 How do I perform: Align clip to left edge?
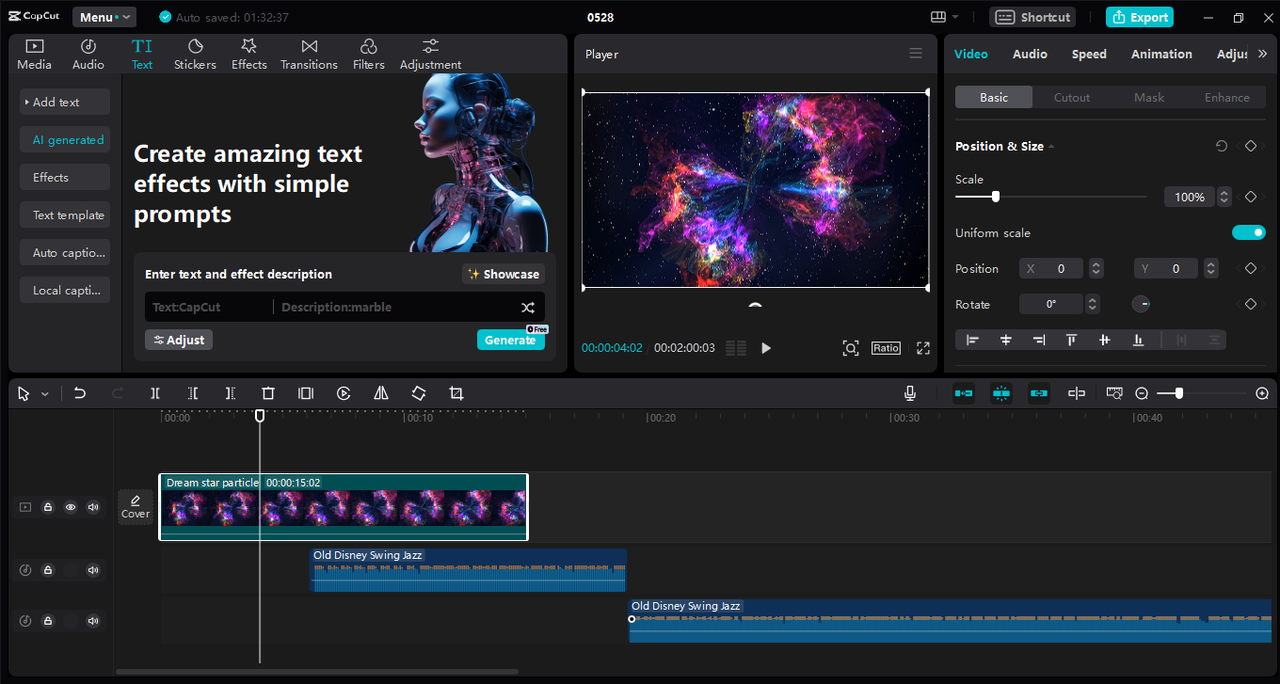[x=972, y=340]
